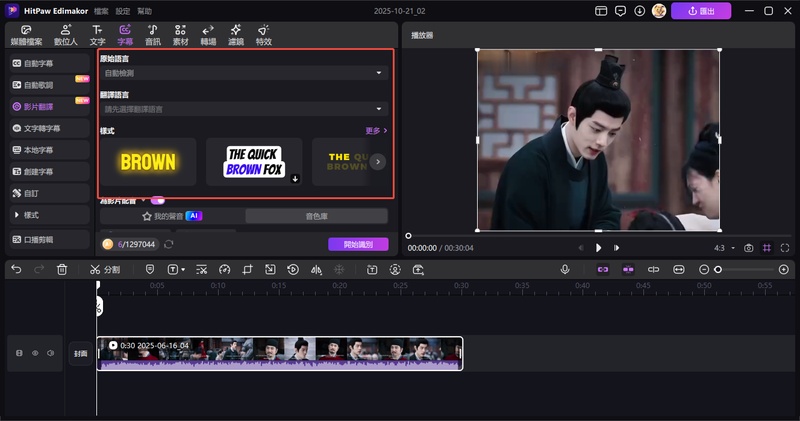
Task: Toggle the 為影片配音 dubbing switch
Action: pos(157,200)
